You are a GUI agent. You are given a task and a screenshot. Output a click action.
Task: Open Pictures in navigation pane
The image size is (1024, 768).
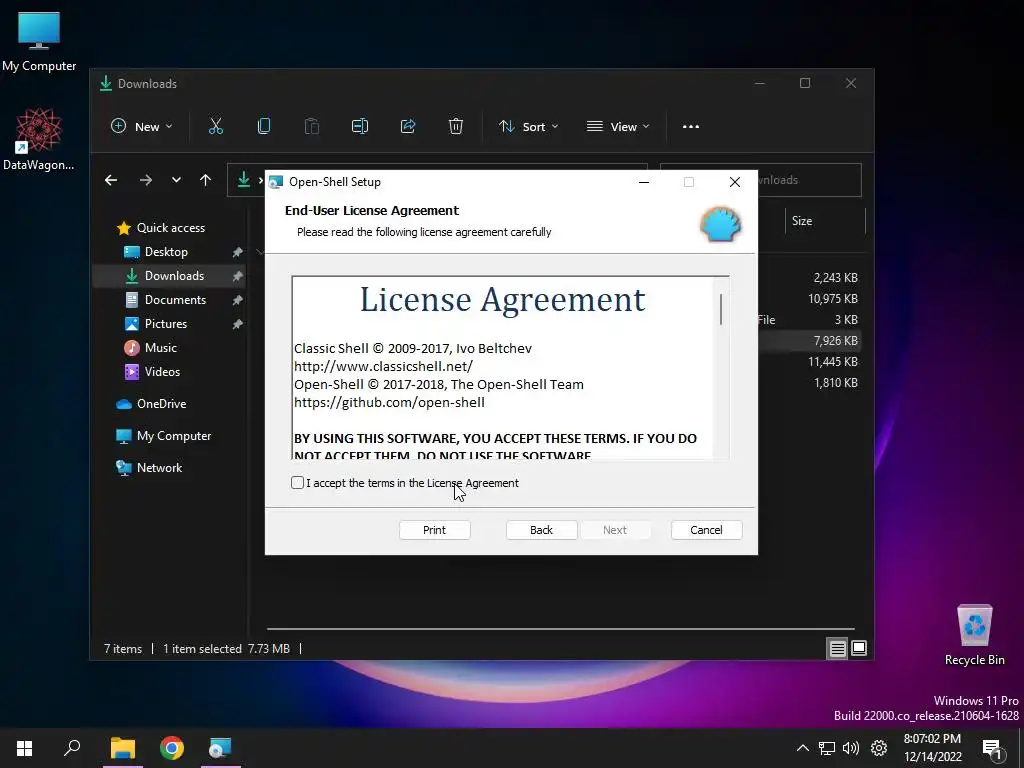coord(167,323)
